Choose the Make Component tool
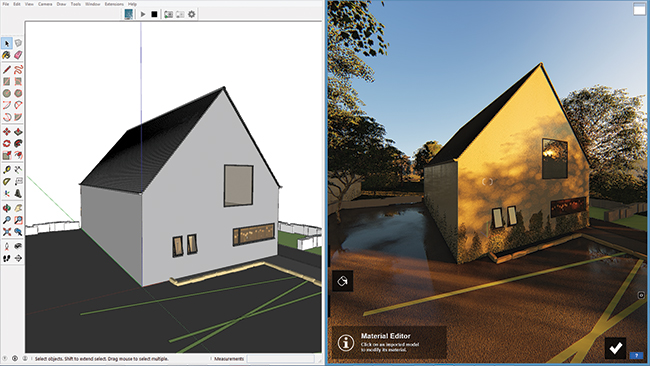This screenshot has width=650, height=366. pyautogui.click(x=18, y=43)
